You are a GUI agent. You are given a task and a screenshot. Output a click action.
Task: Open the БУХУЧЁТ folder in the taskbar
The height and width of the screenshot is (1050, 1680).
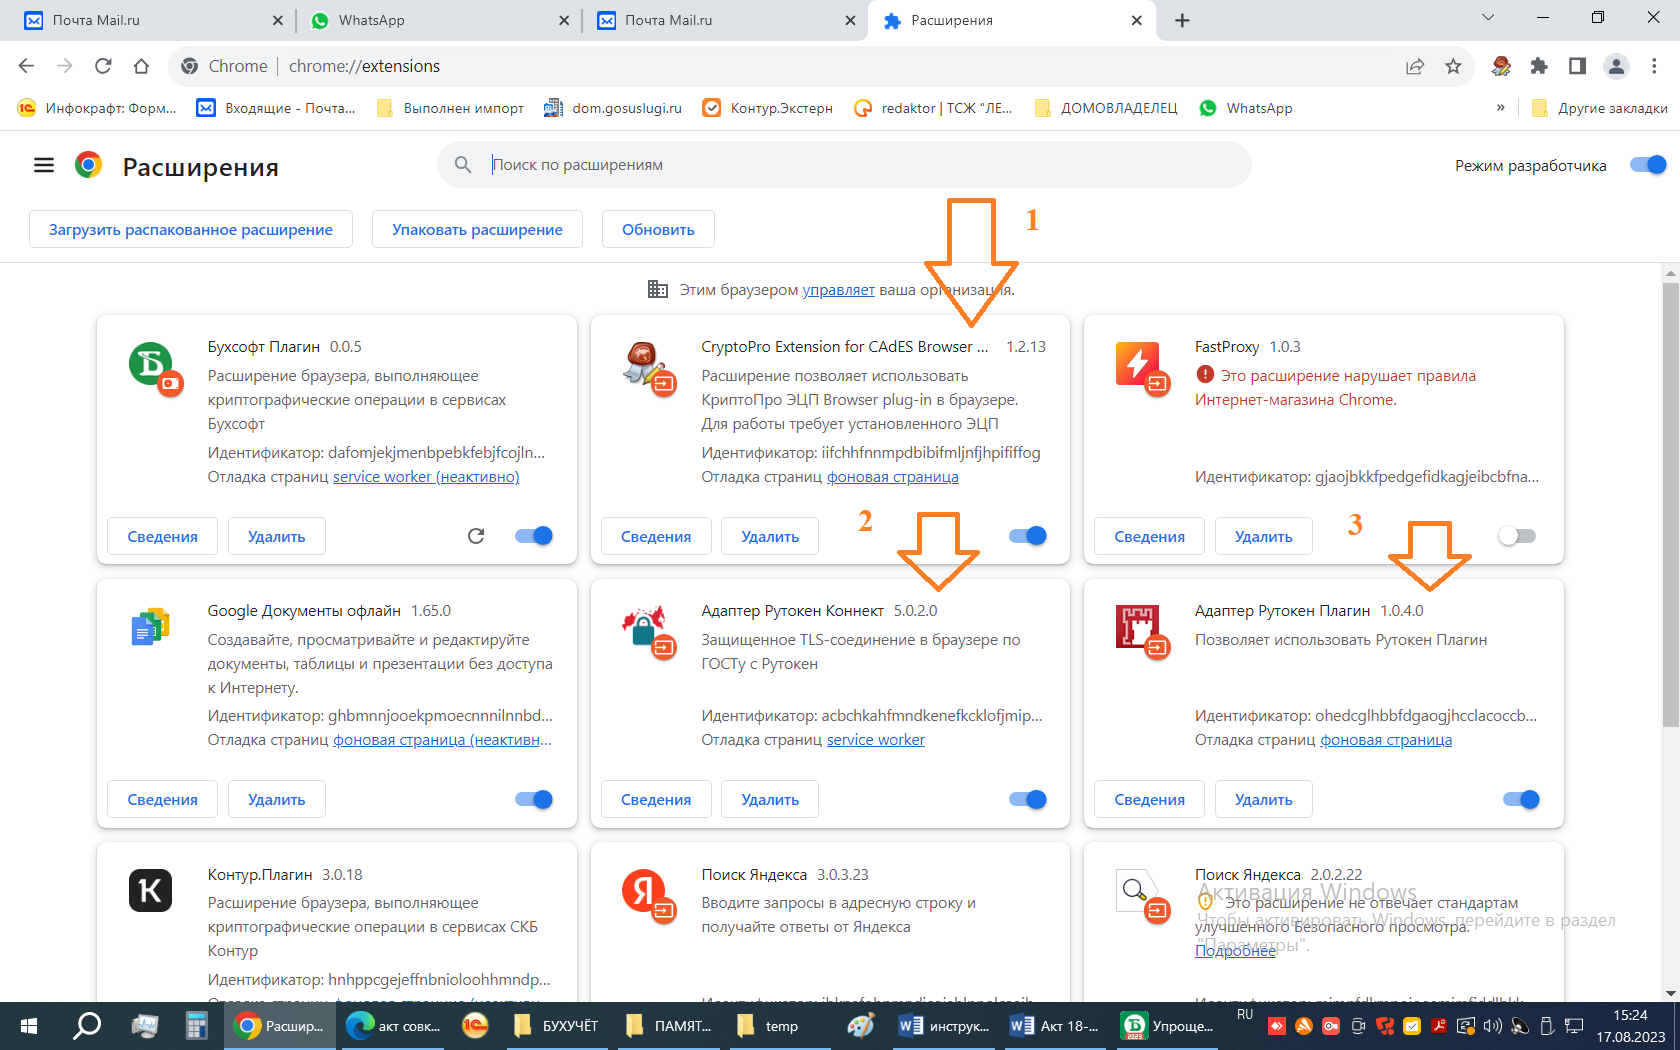pyautogui.click(x=556, y=1026)
